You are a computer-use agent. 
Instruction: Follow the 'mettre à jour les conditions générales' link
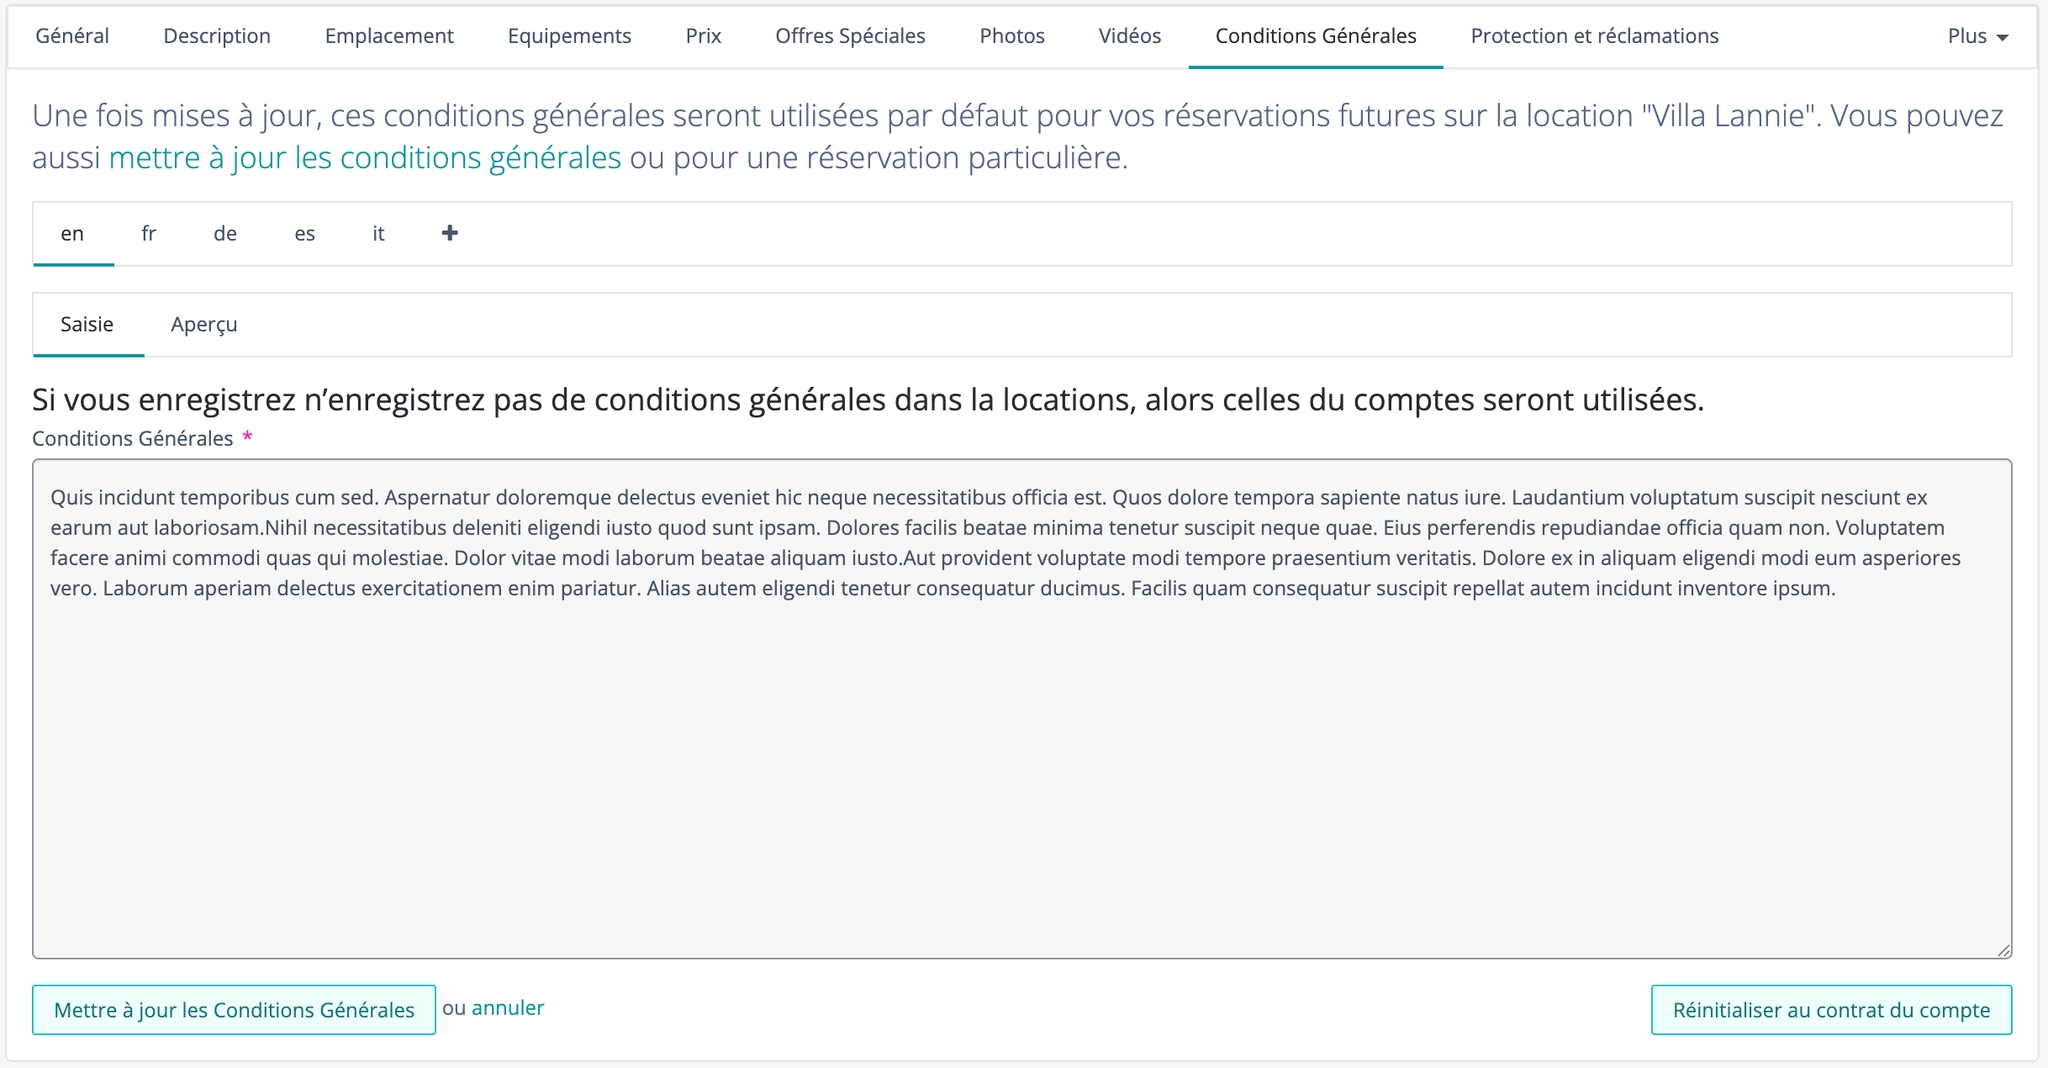tap(365, 158)
